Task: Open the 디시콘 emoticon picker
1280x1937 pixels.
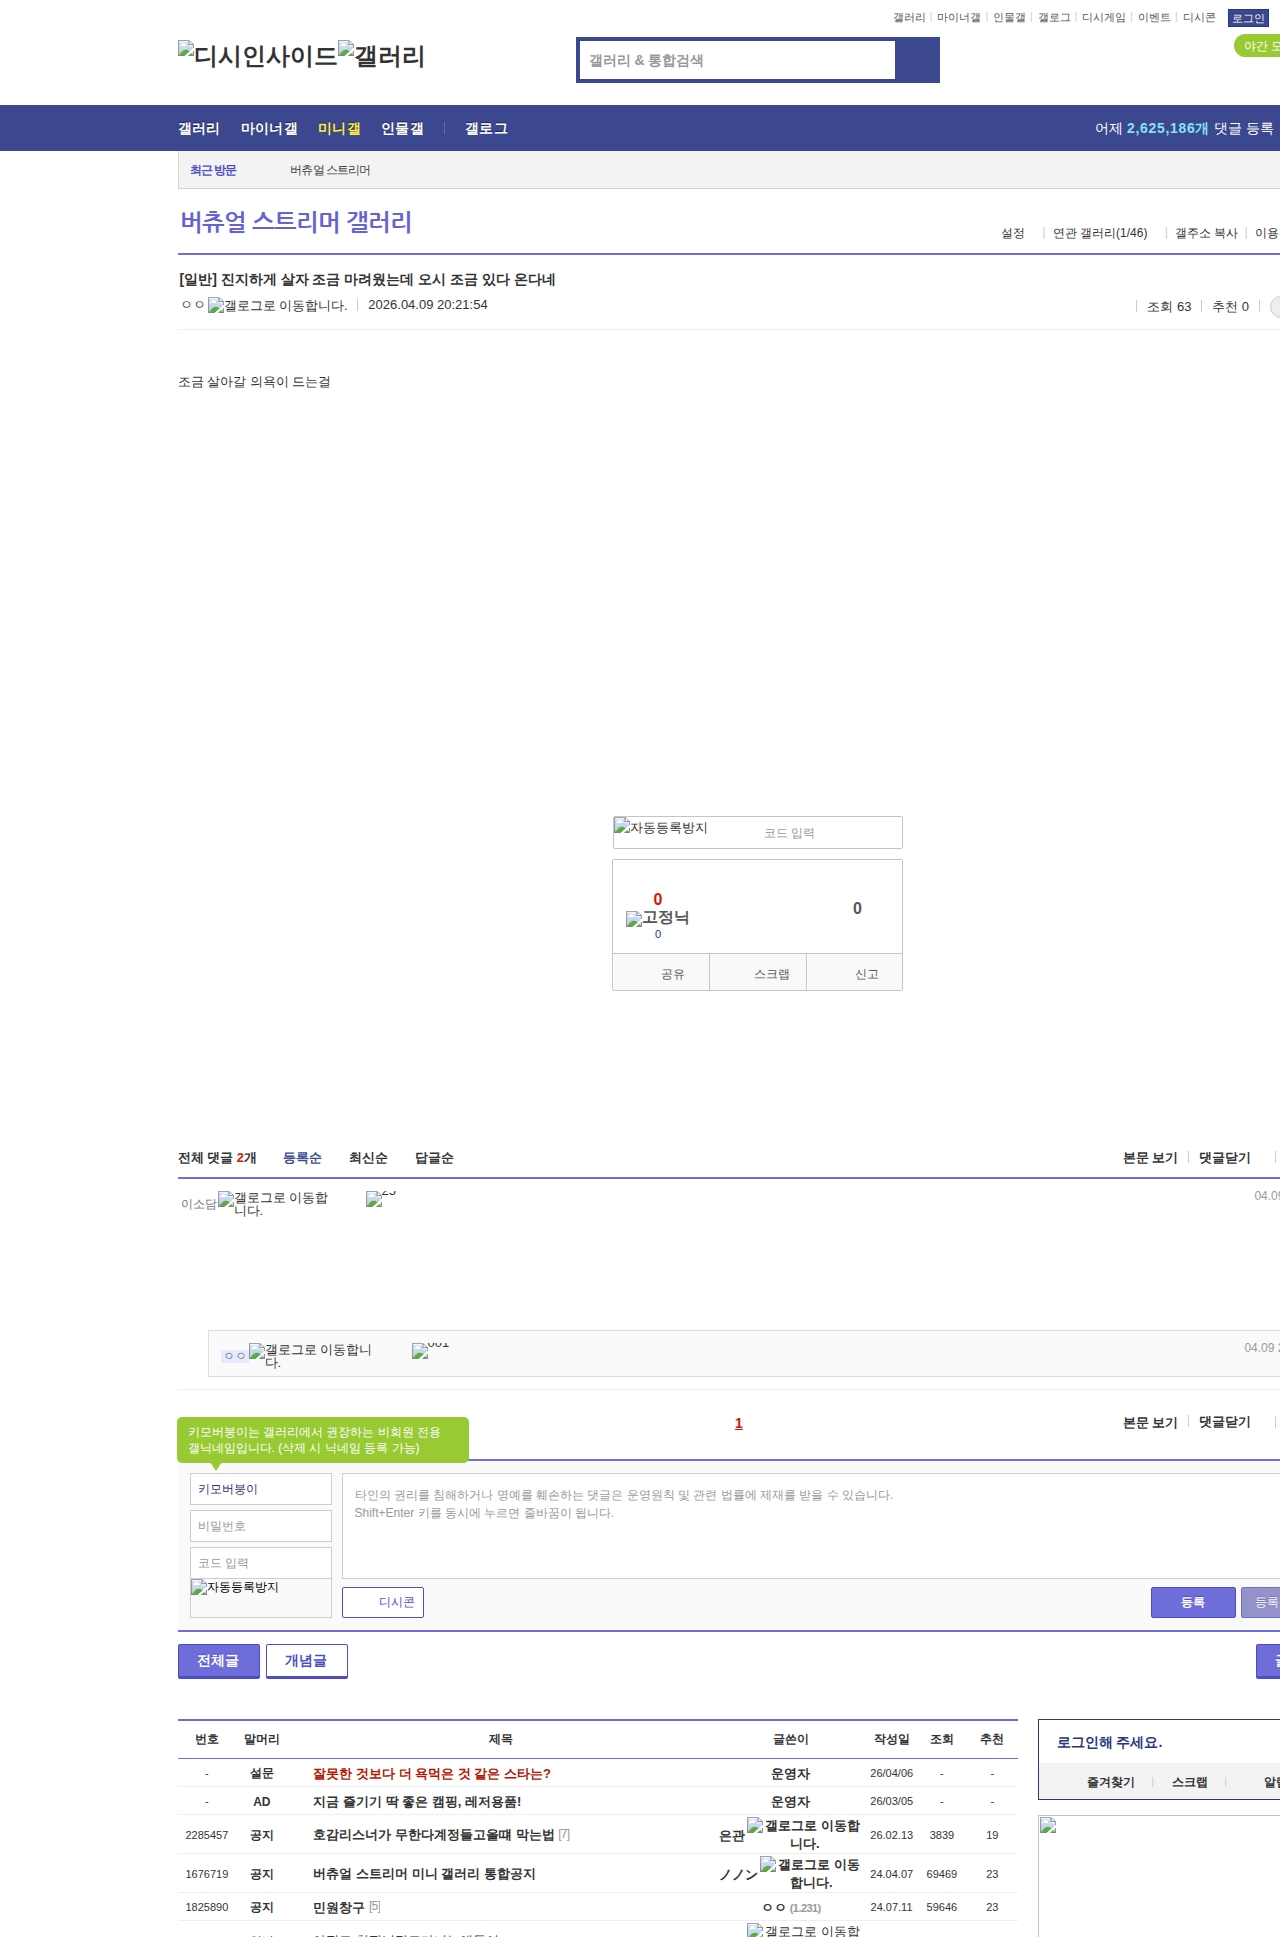Action: [x=383, y=1602]
